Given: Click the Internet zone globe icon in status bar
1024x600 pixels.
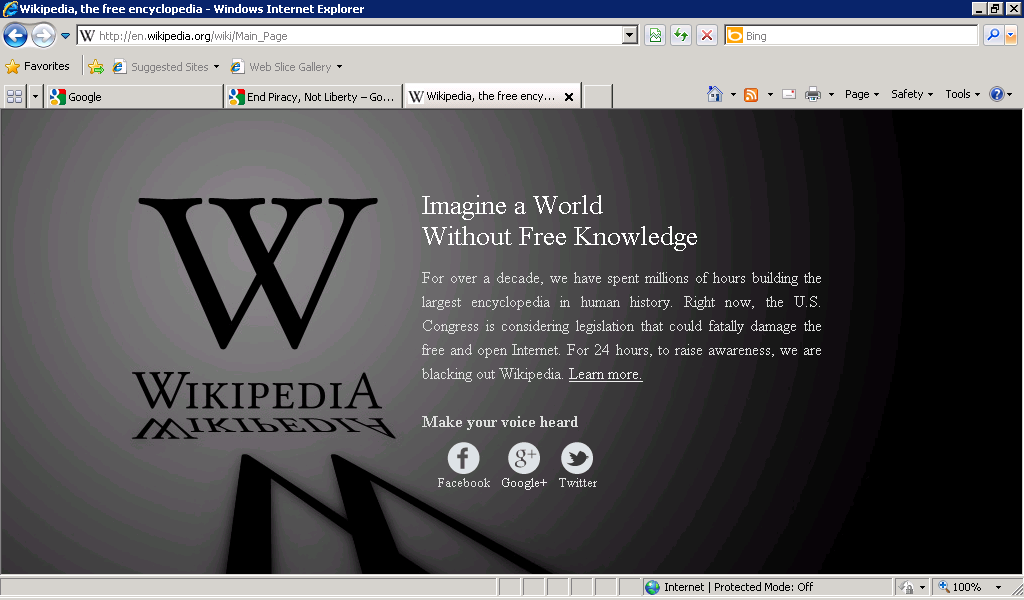Looking at the screenshot, I should 652,587.
